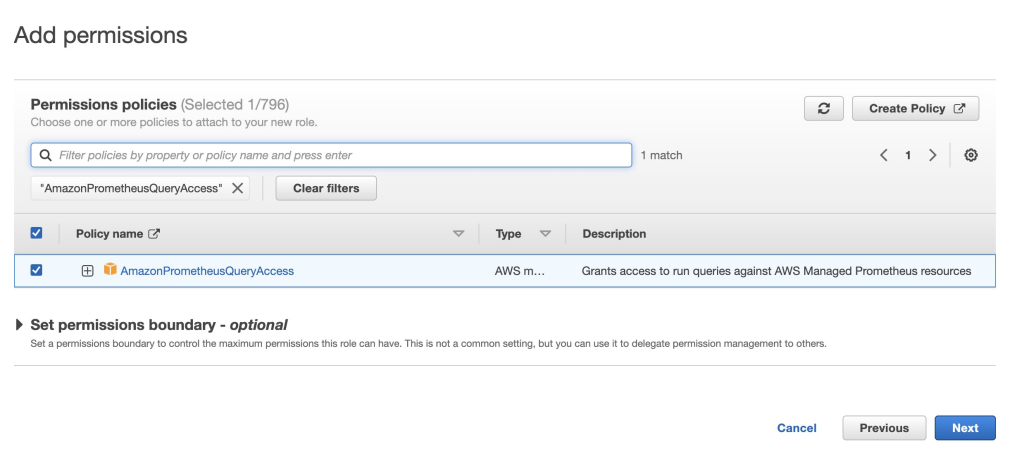Click the Previous button
The width and height of the screenshot is (1024, 449).
884,428
